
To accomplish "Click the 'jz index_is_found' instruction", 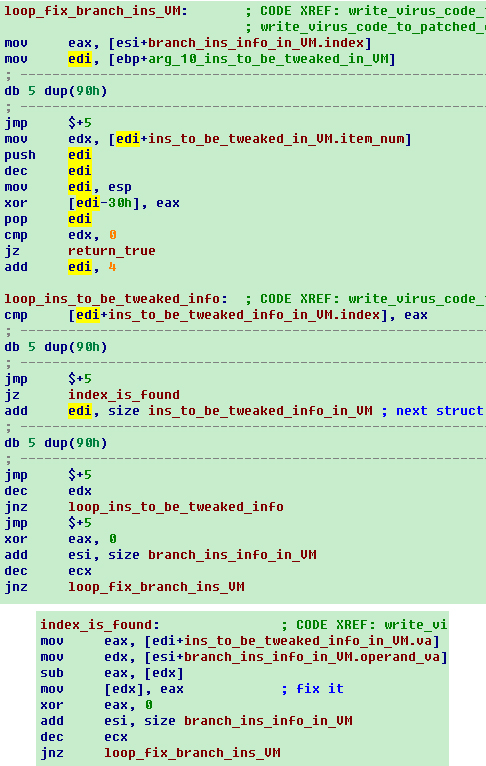I will [92, 395].
